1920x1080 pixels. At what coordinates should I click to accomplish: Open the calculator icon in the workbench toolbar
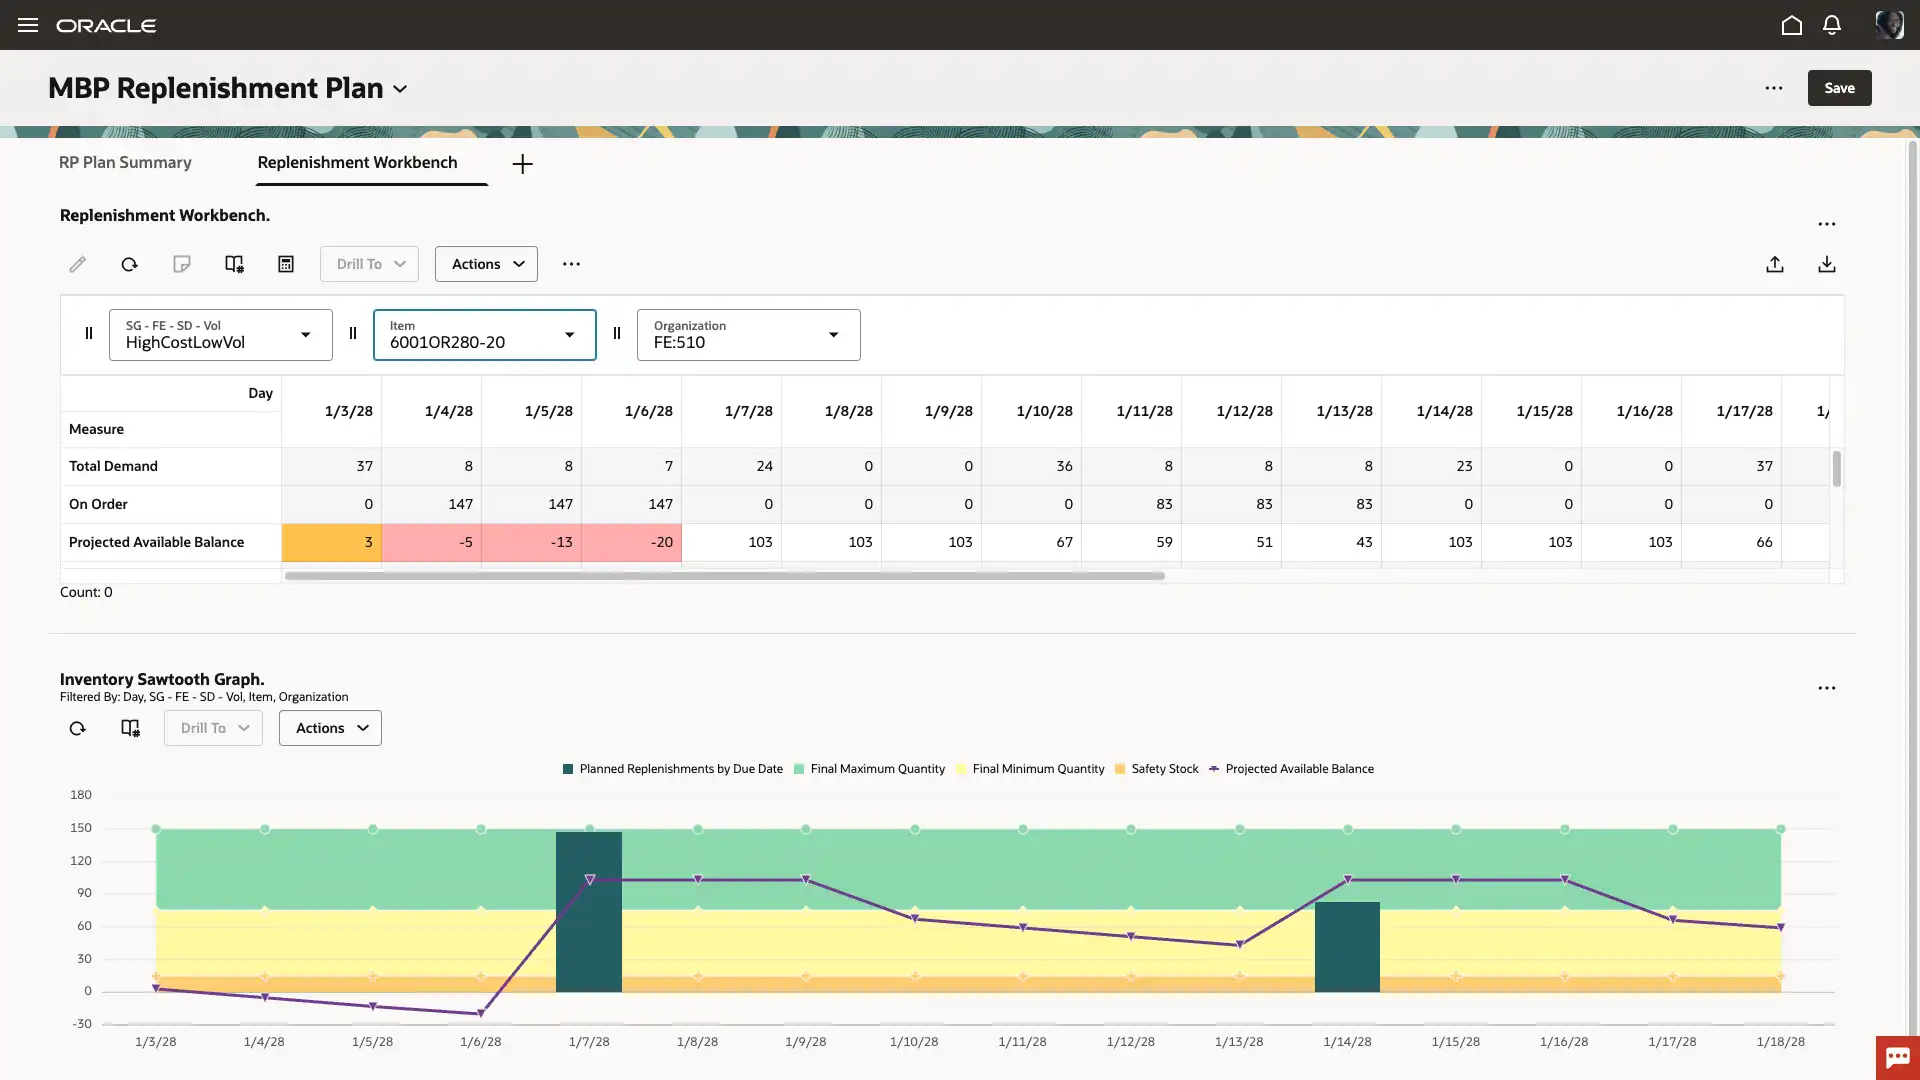point(286,264)
